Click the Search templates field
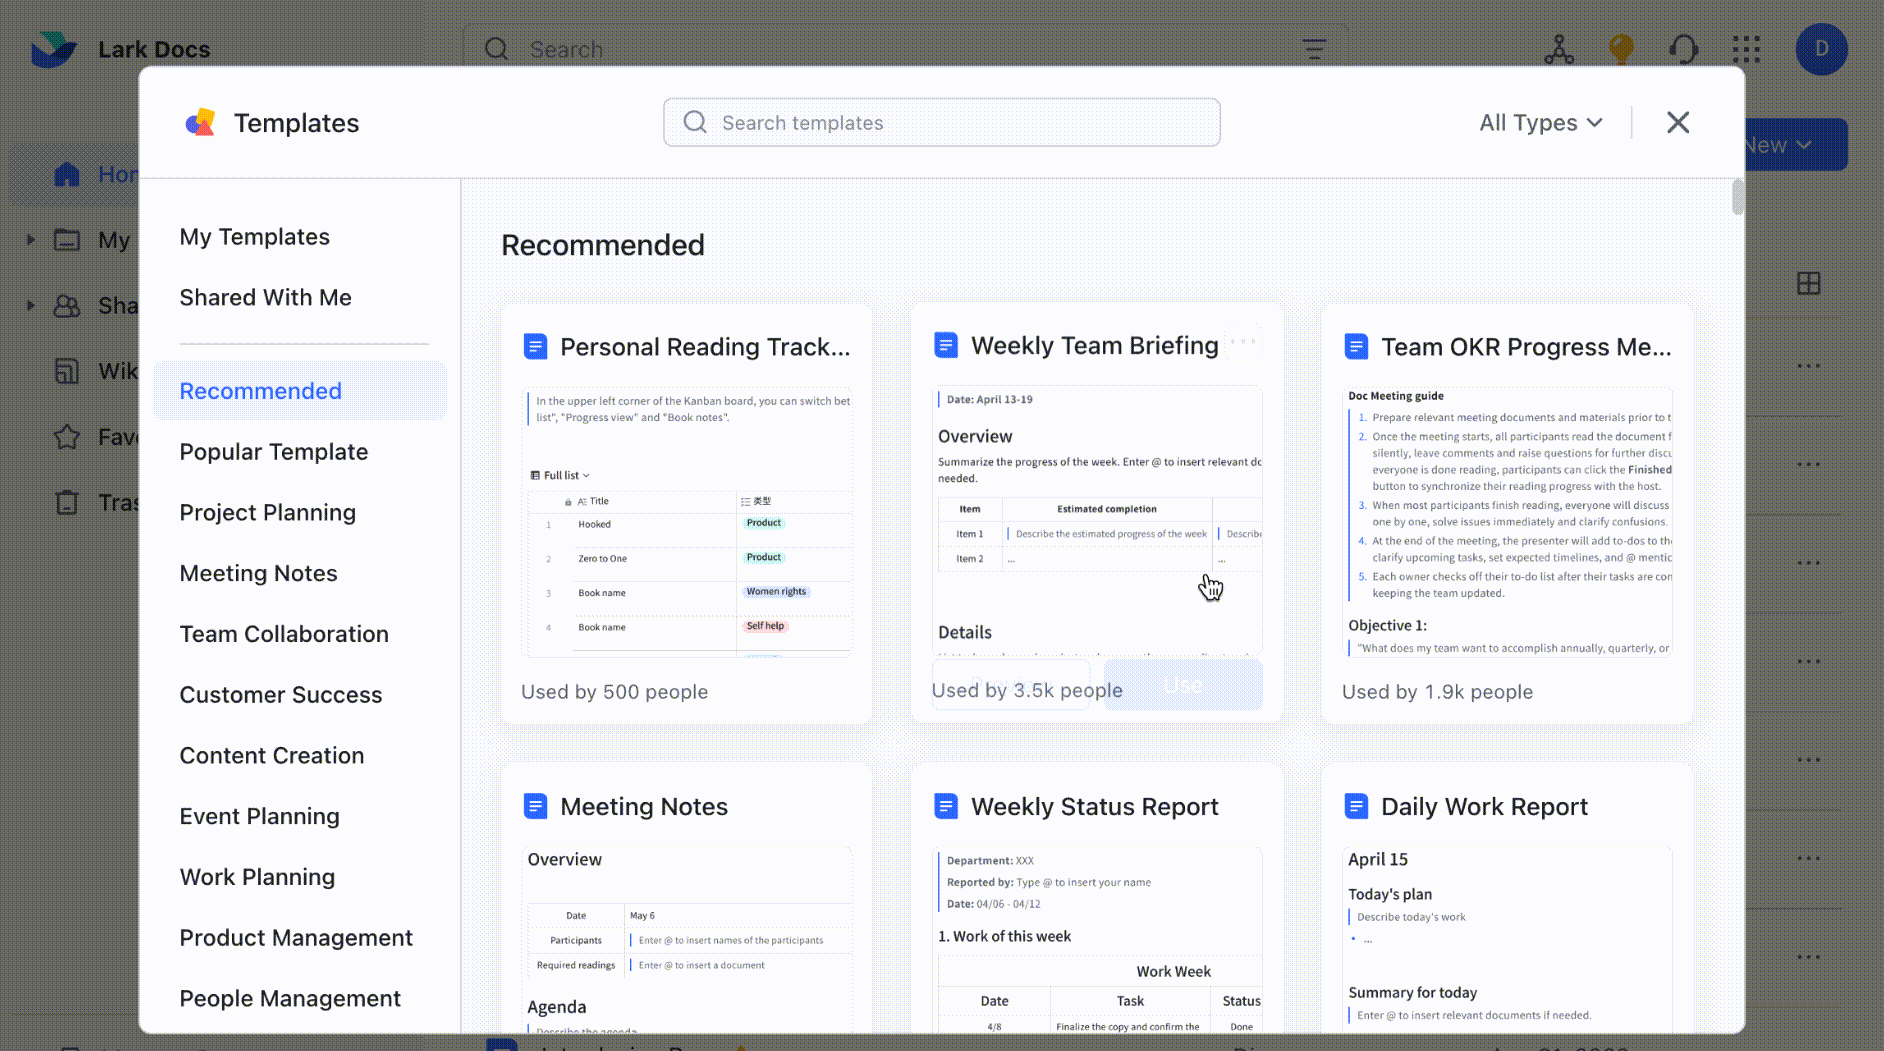Viewport: 1884px width, 1051px height. click(x=941, y=122)
